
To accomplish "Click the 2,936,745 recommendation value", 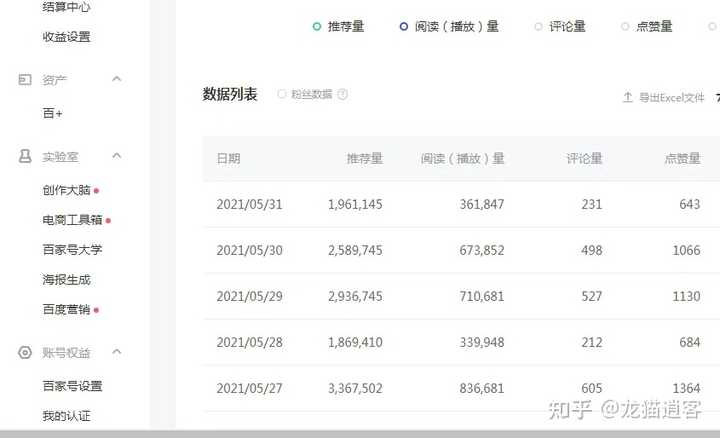I will click(x=355, y=296).
